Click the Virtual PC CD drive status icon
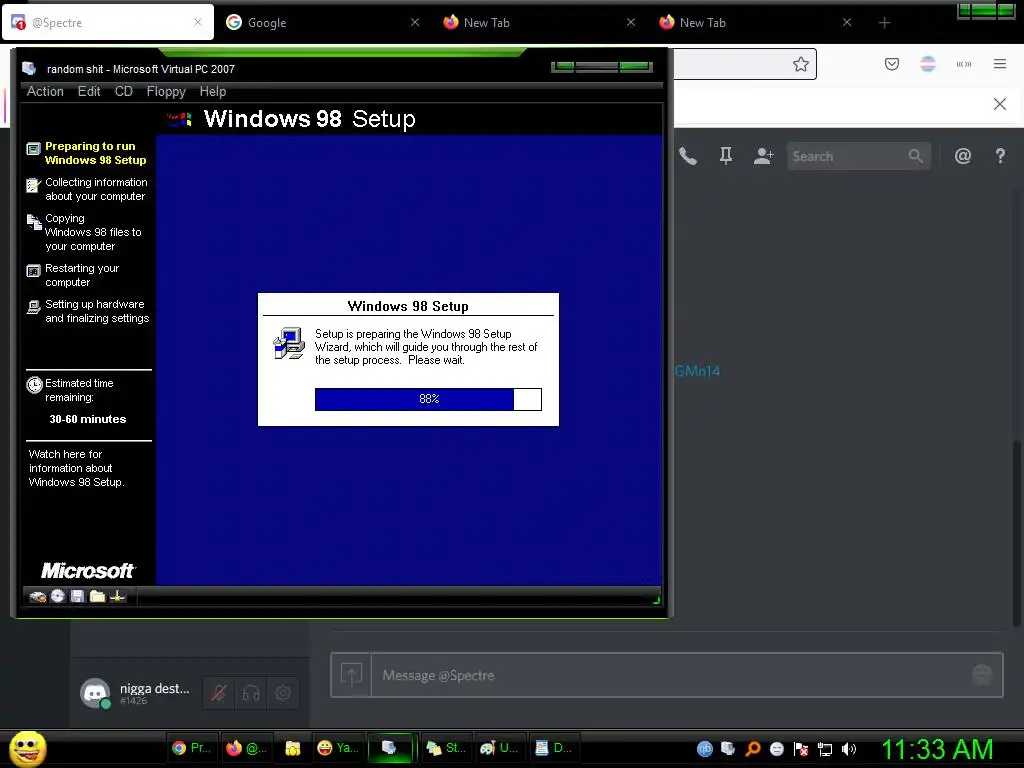This screenshot has width=1024, height=768. coord(58,596)
